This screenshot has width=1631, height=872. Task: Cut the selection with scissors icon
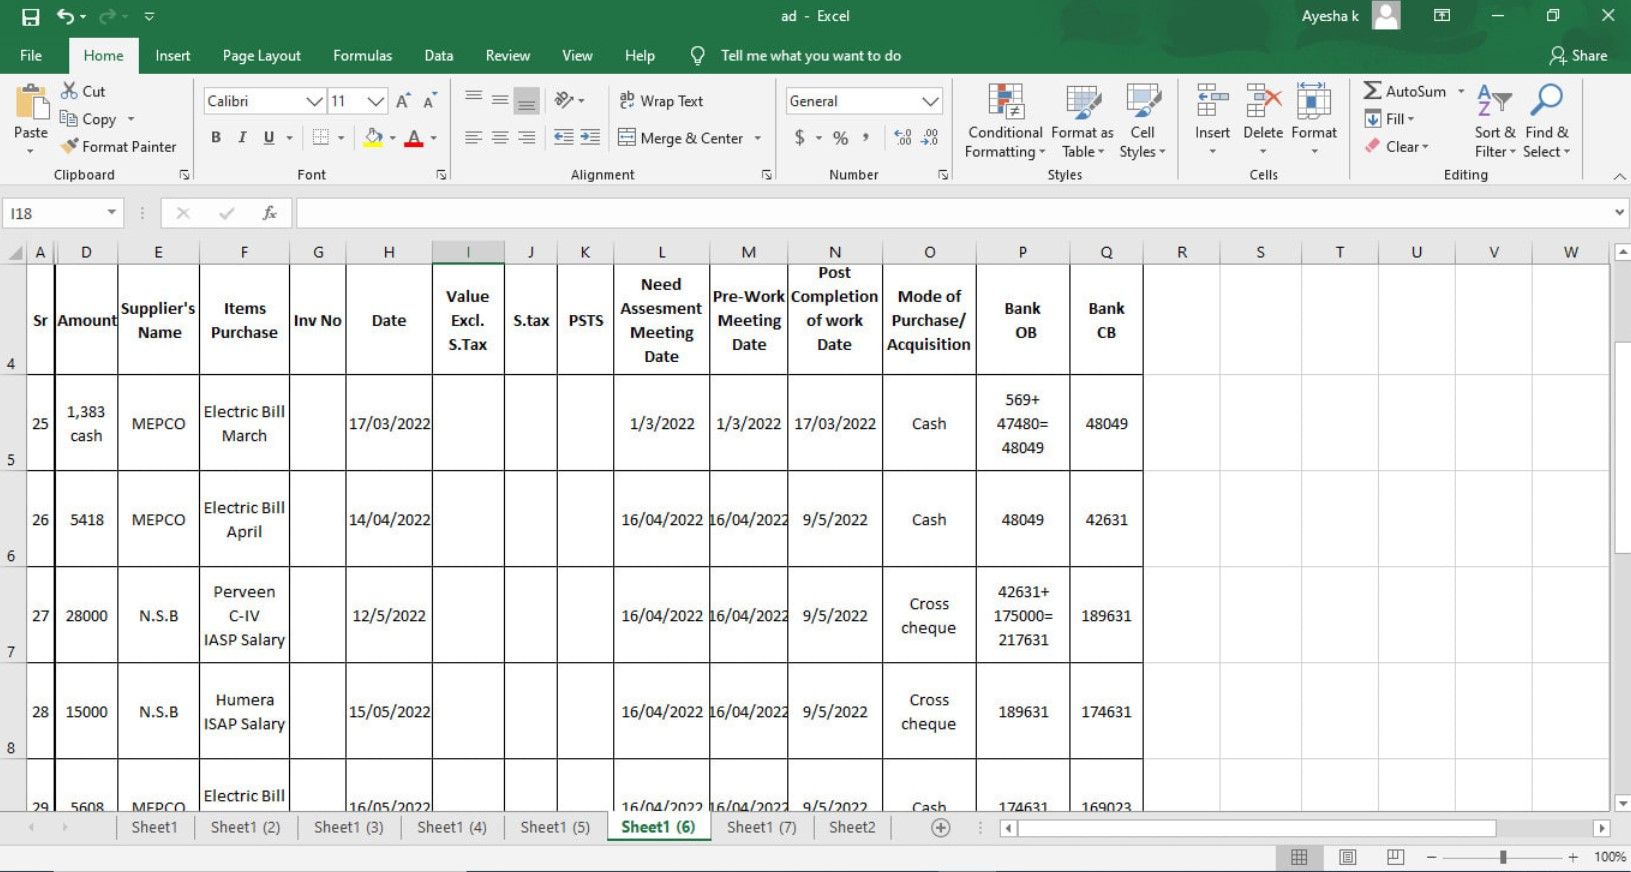click(69, 91)
